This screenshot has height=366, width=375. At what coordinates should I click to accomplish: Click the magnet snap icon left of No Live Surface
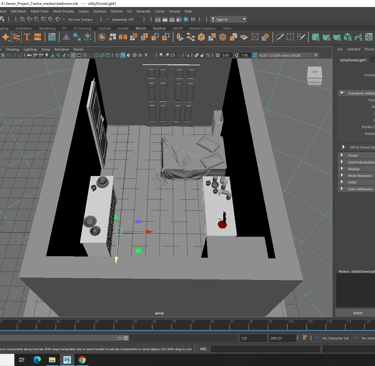click(58, 19)
